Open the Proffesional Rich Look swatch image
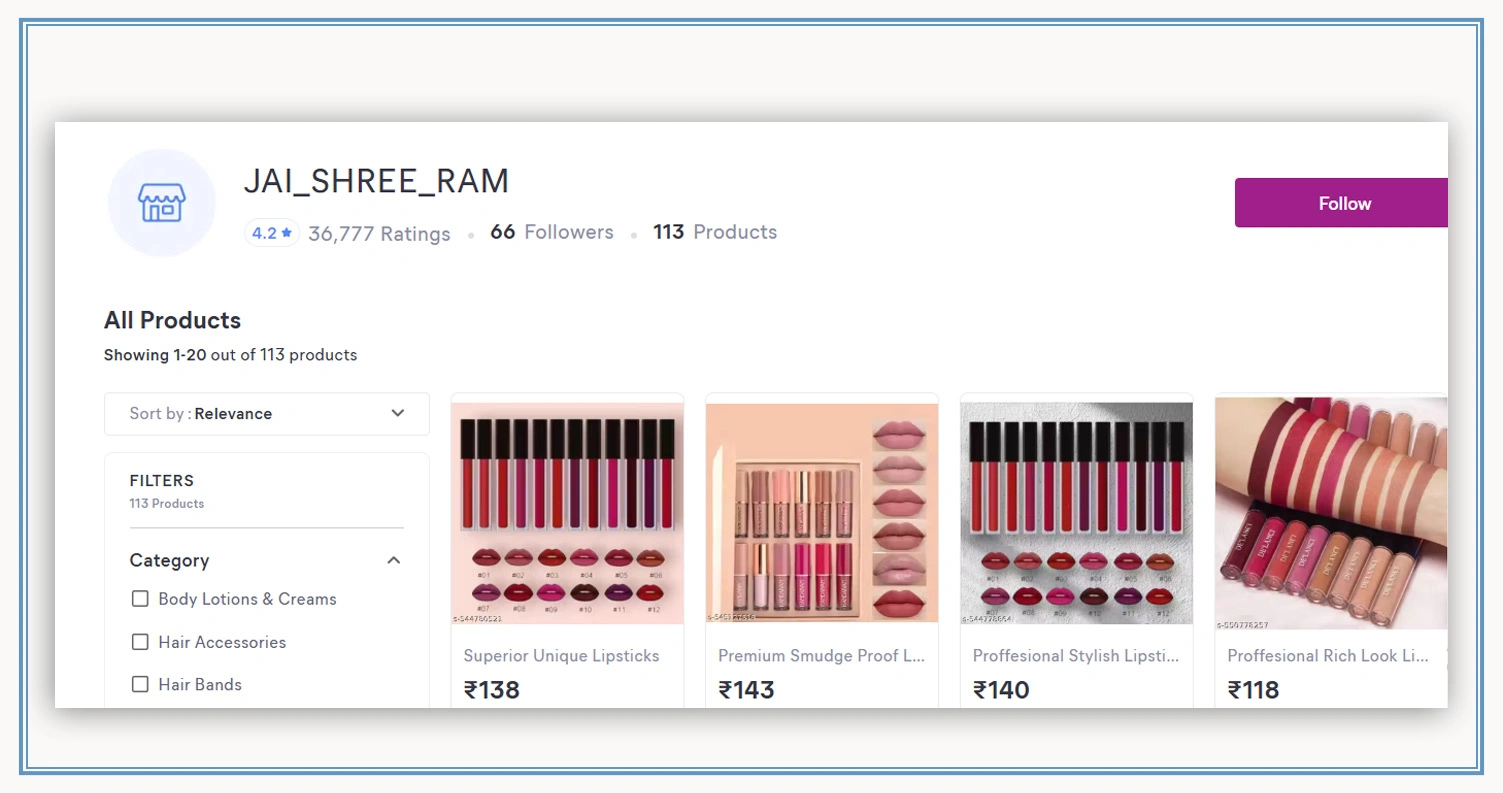This screenshot has height=793, width=1503. tap(1331, 514)
